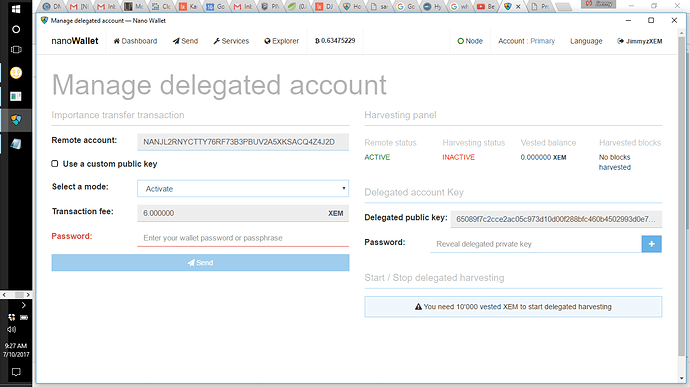Open the Language dropdown
Screen dimensions: 690x387
pos(586,41)
